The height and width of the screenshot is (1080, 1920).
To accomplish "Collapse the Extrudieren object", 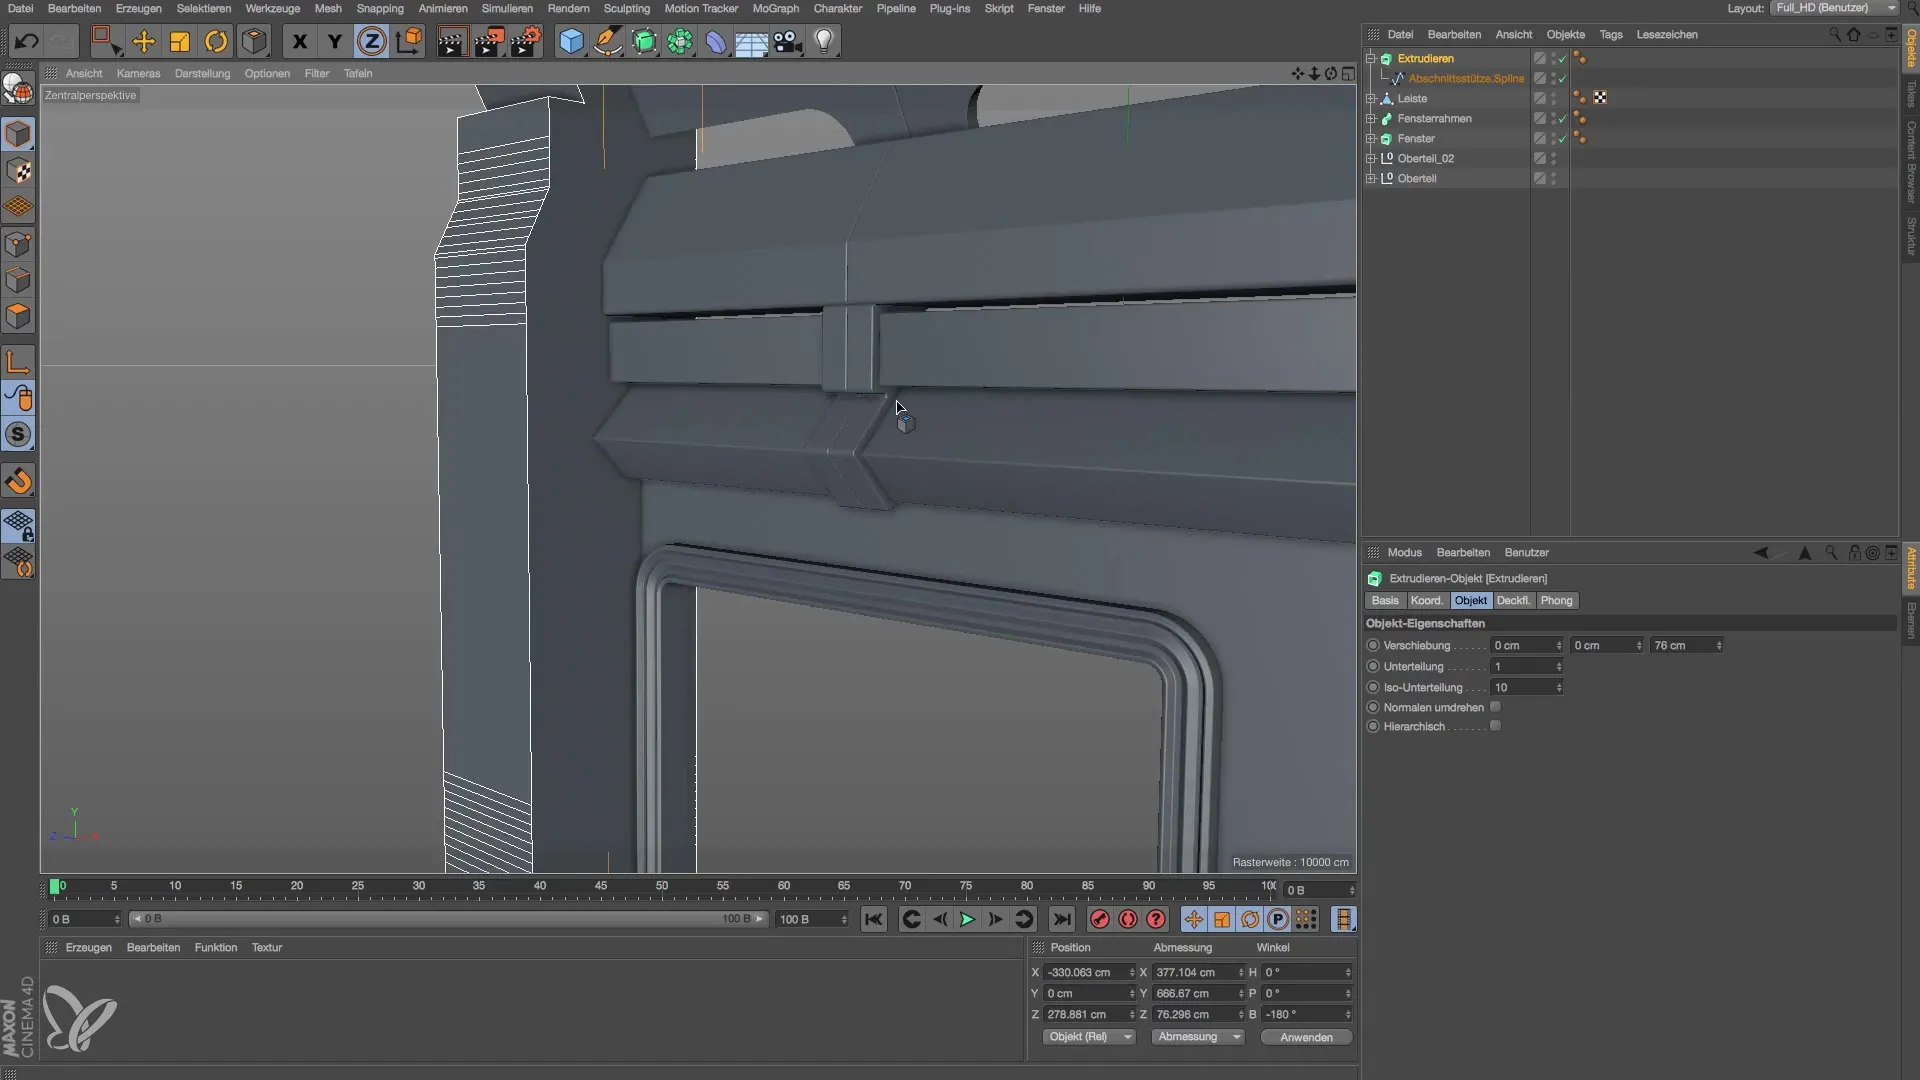I will tap(1371, 58).
